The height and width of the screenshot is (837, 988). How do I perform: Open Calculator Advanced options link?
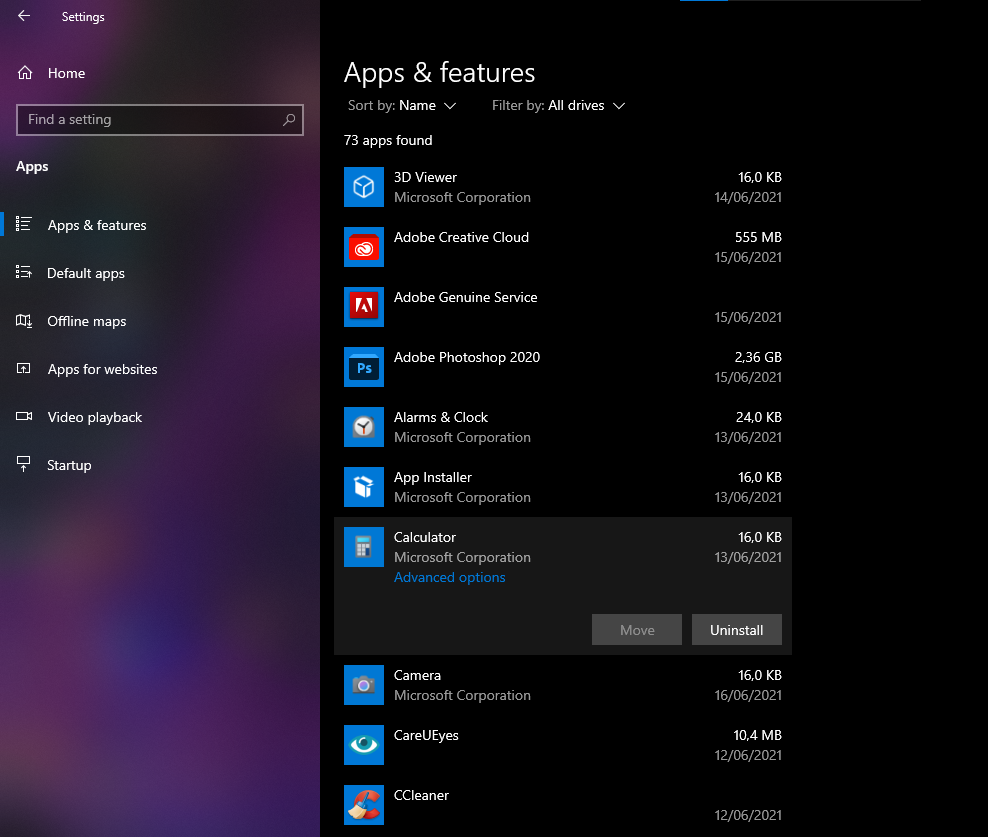(449, 577)
